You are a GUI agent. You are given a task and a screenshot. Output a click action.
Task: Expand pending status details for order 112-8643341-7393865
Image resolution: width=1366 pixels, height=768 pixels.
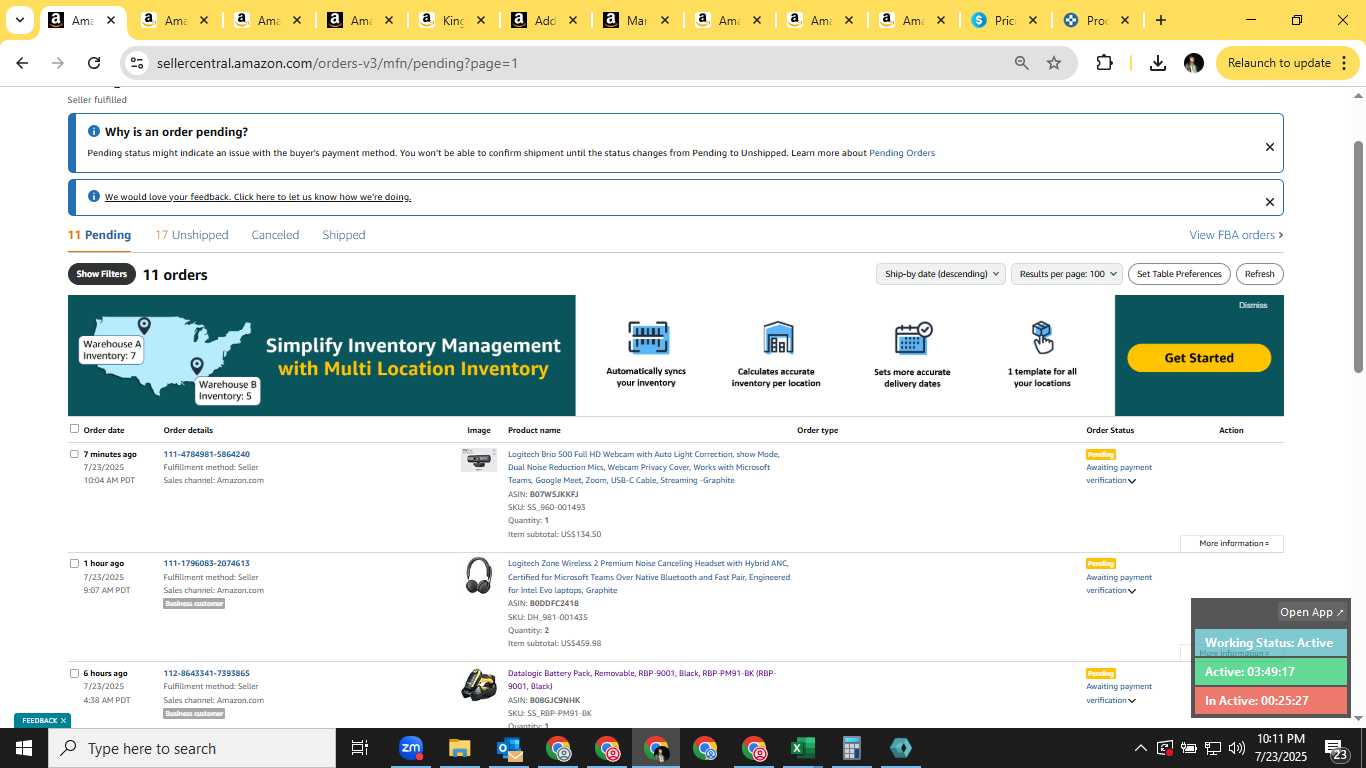pos(1132,701)
